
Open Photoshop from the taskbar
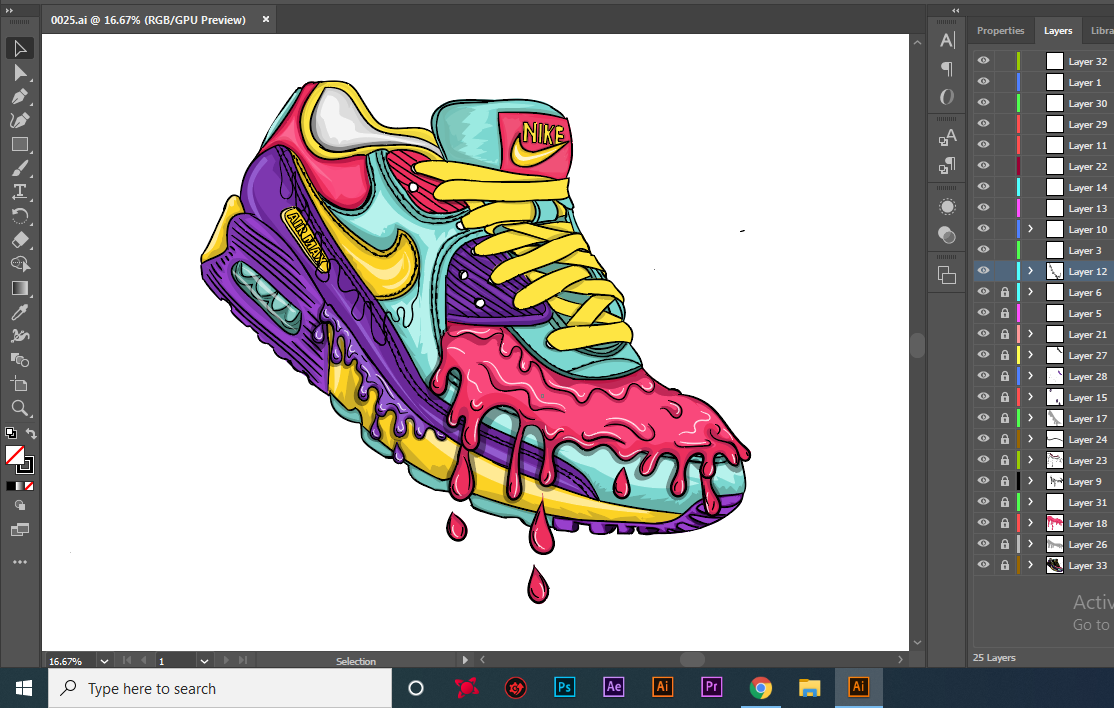565,688
